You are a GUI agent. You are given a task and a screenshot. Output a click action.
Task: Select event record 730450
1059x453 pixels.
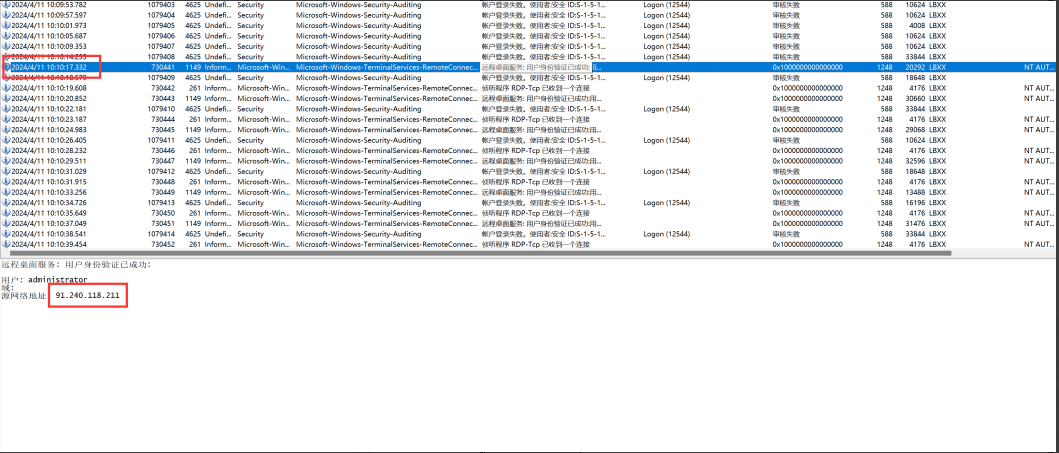tap(161, 213)
